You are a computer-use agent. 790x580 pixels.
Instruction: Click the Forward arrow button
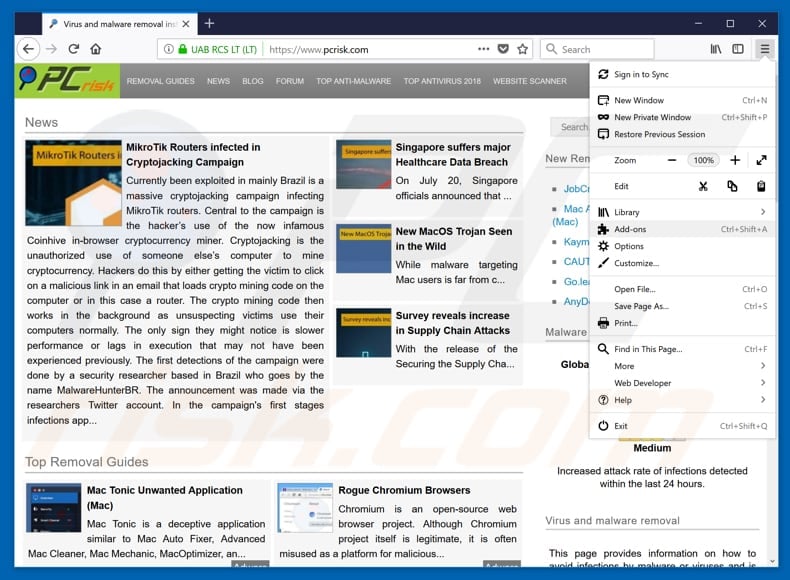(x=51, y=49)
